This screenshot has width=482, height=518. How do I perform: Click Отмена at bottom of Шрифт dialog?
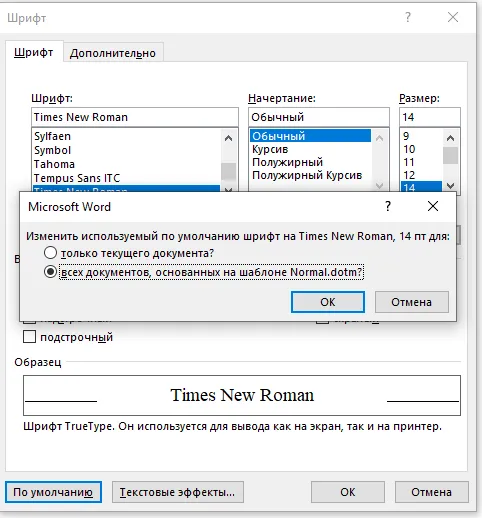pos(432,492)
